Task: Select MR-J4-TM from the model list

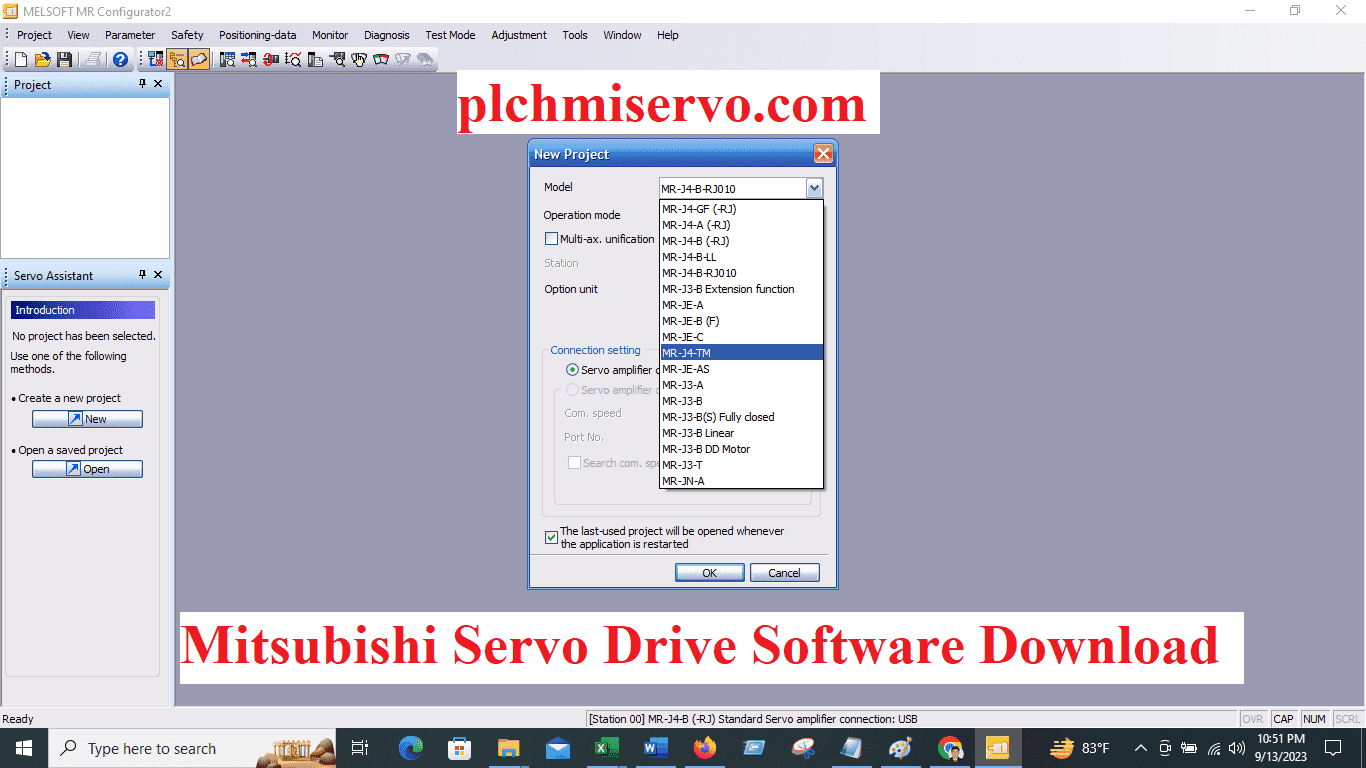Action: pyautogui.click(x=688, y=352)
